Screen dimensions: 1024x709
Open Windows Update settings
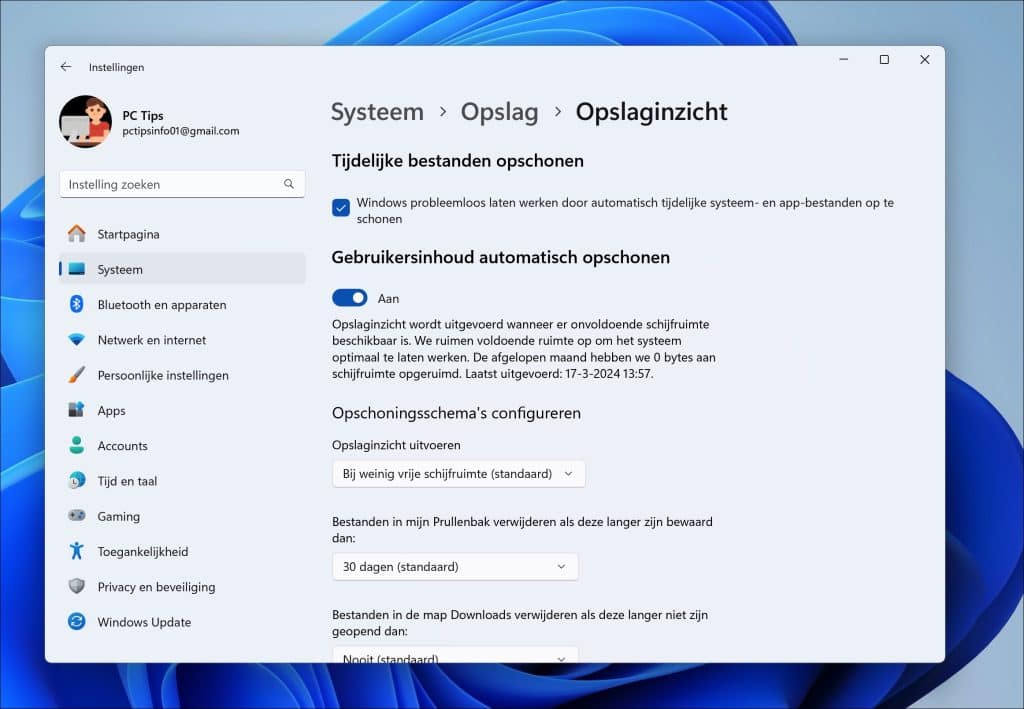pos(182,622)
